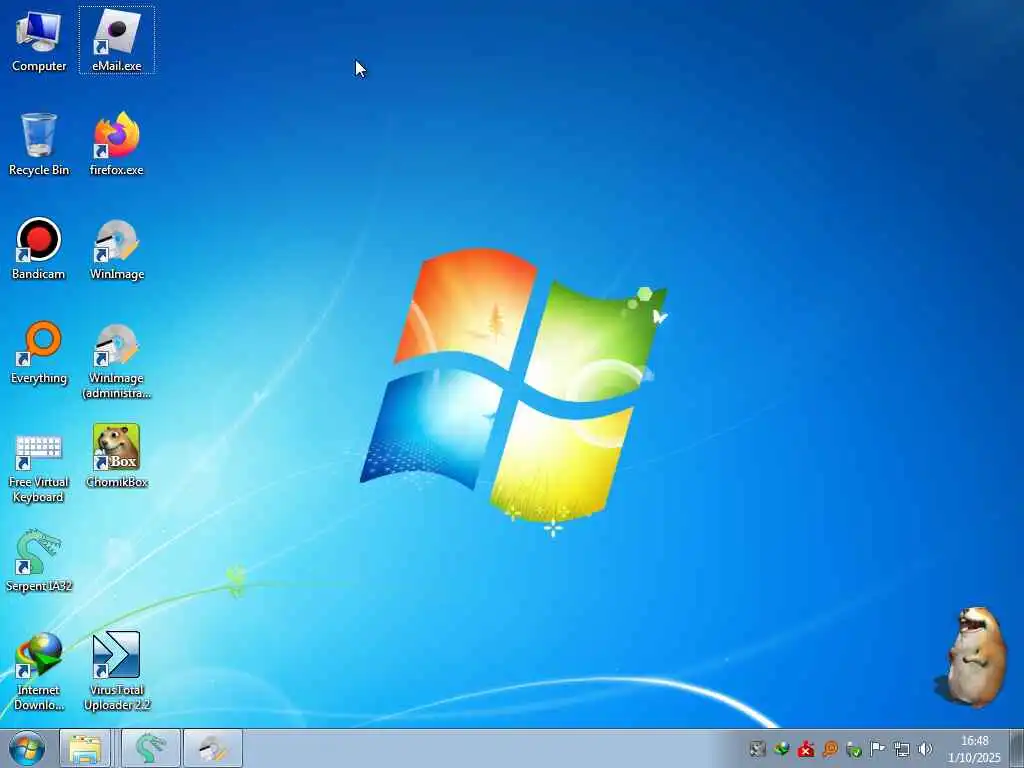Click the Recycle Bin icon
Viewport: 1024px width, 768px height.
(39, 144)
